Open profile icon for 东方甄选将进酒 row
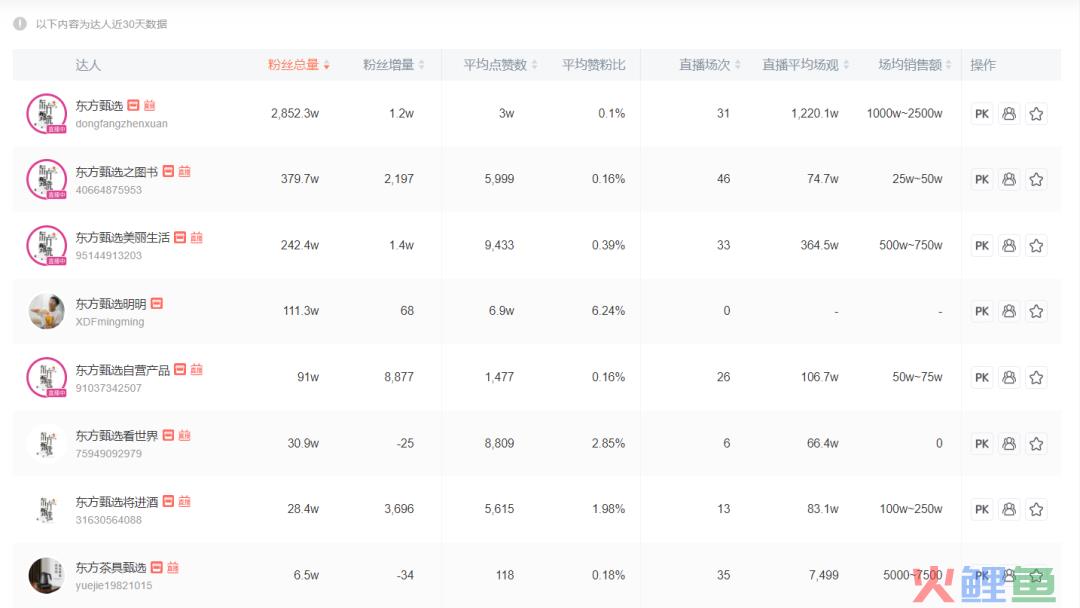This screenshot has width=1080, height=608. 1009,510
